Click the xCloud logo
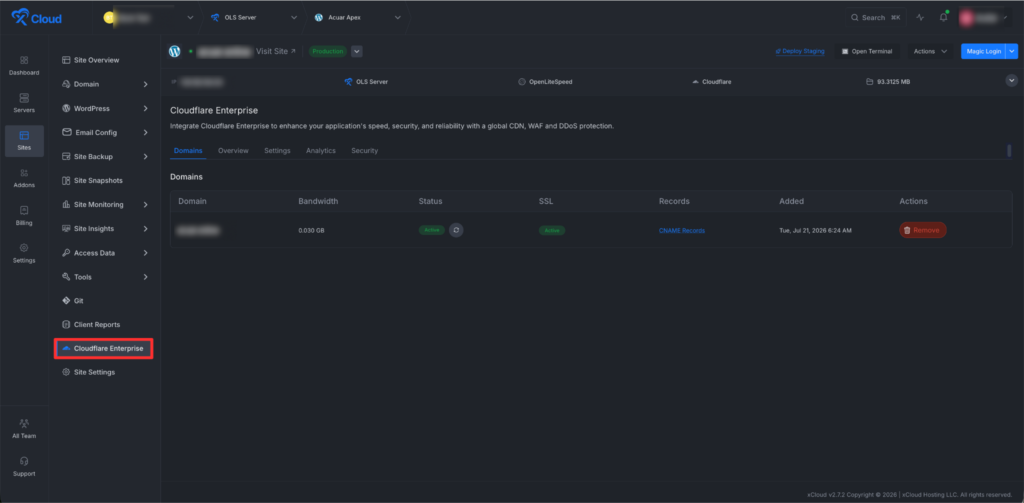 point(37,18)
